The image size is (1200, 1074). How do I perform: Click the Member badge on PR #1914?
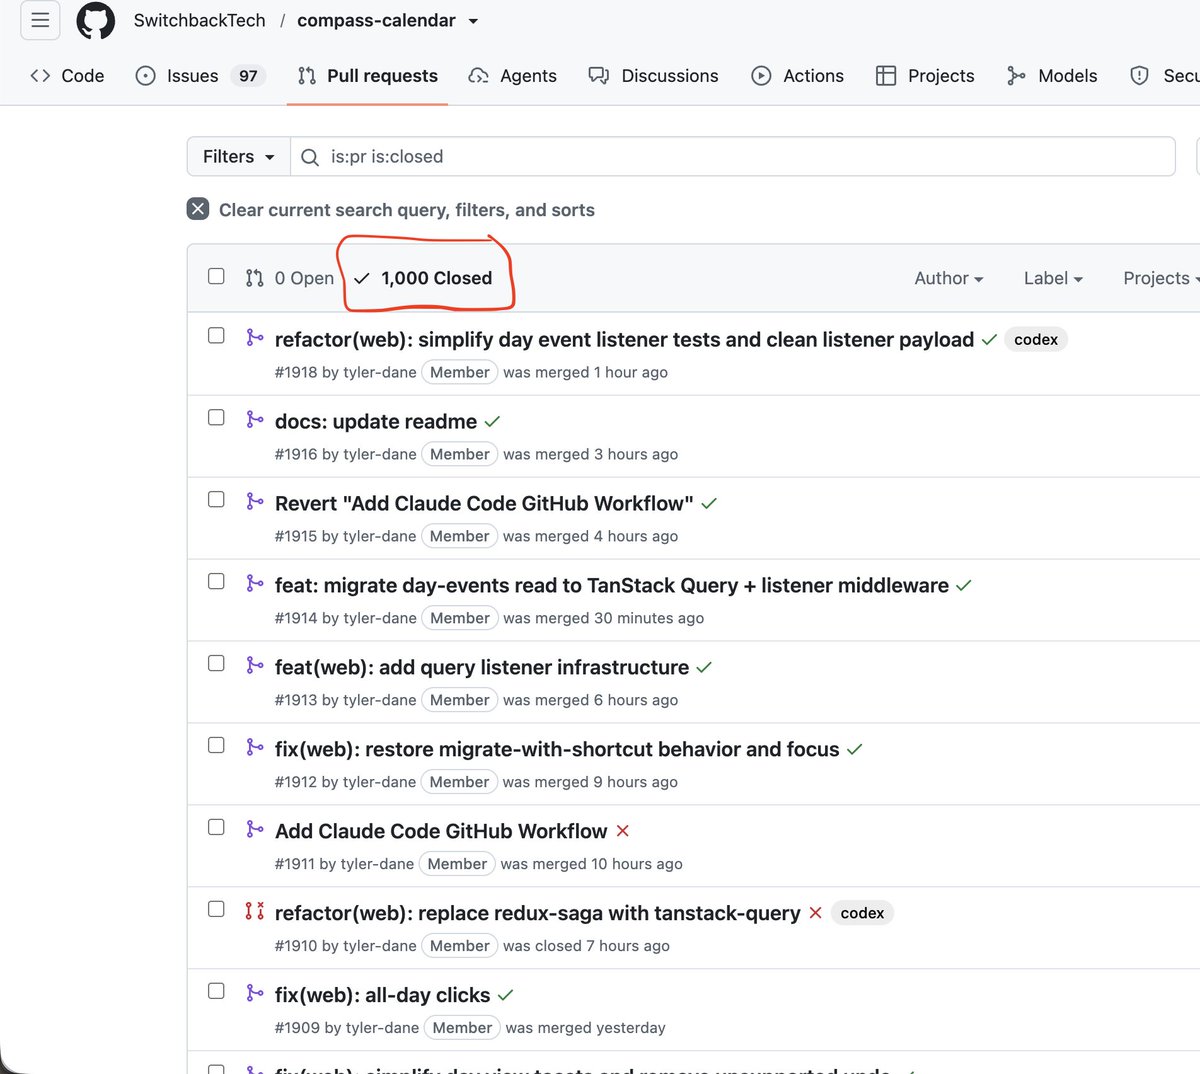(x=460, y=618)
